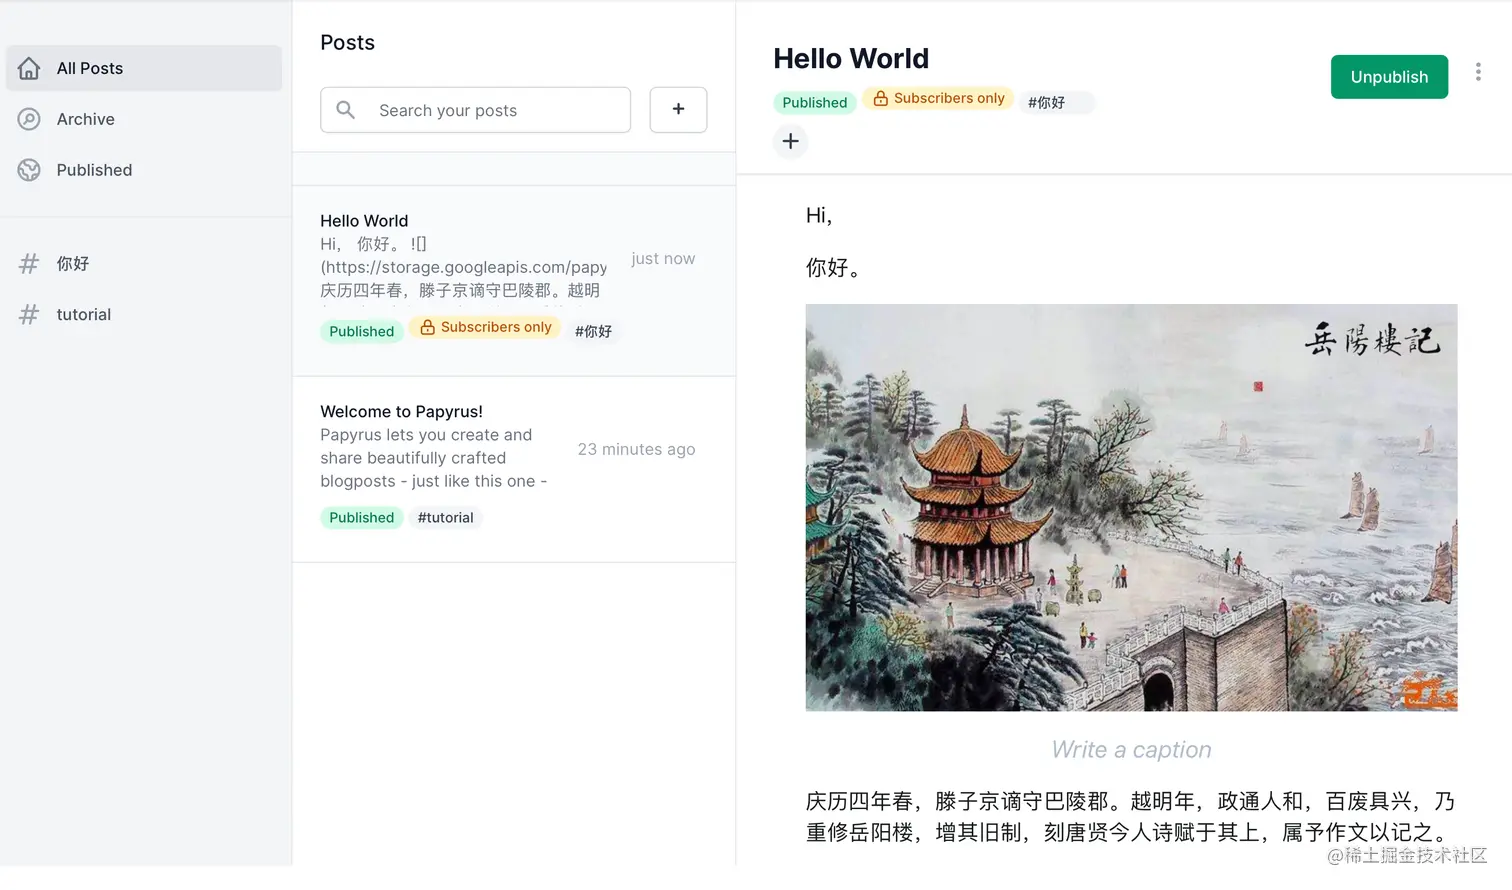Click the just now timestamp
Image resolution: width=1512 pixels, height=890 pixels.
click(x=663, y=259)
